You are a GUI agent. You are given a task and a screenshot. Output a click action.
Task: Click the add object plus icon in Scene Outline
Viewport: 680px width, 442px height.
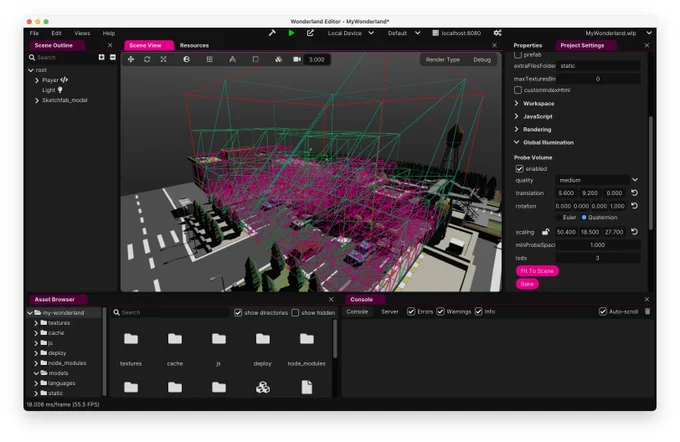pyautogui.click(x=101, y=57)
